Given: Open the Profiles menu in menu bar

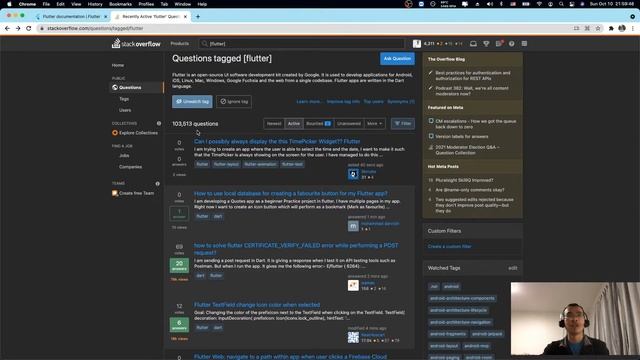Looking at the screenshot, I should [x=146, y=4].
